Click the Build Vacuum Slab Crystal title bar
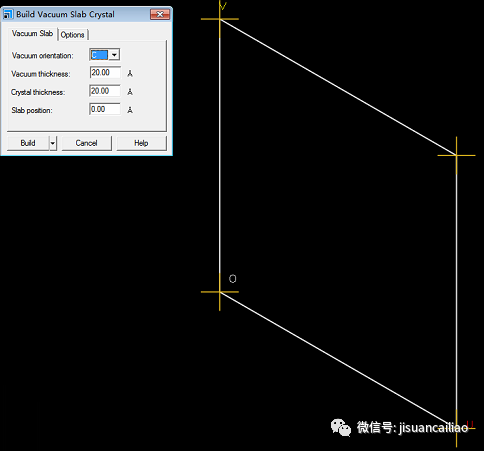 (x=77, y=14)
